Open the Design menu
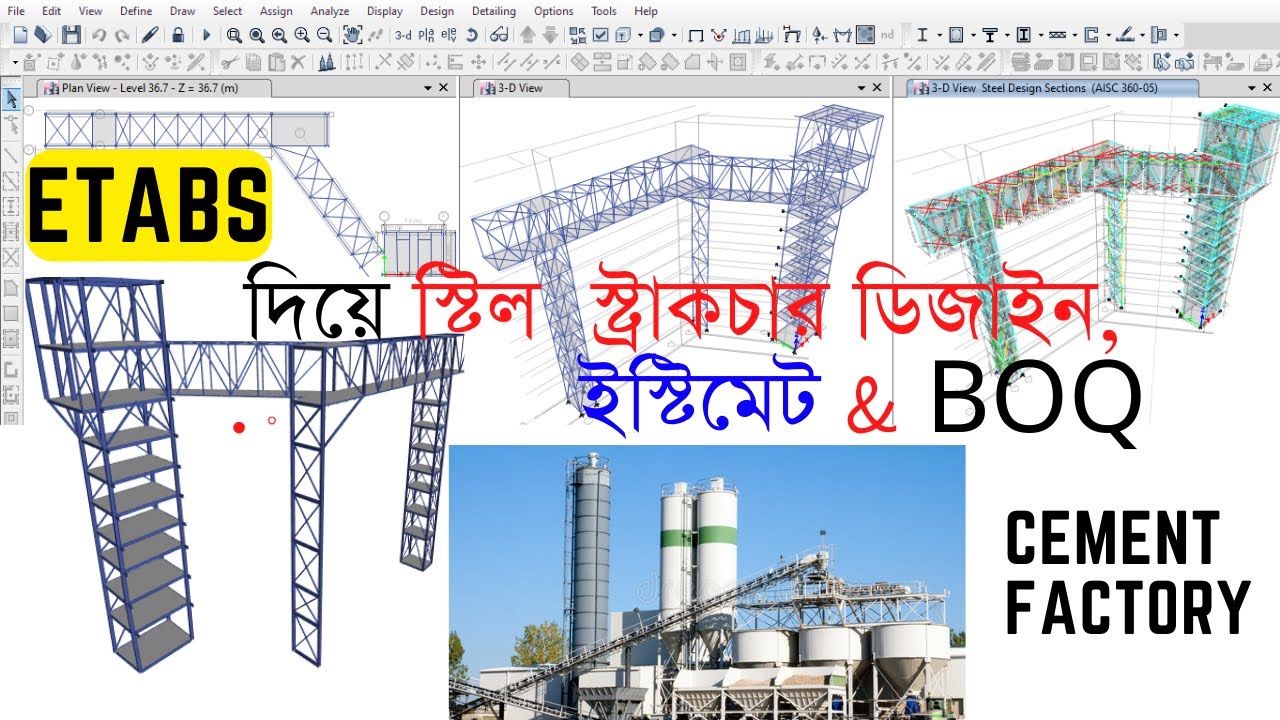Image resolution: width=1280 pixels, height=720 pixels. [436, 11]
